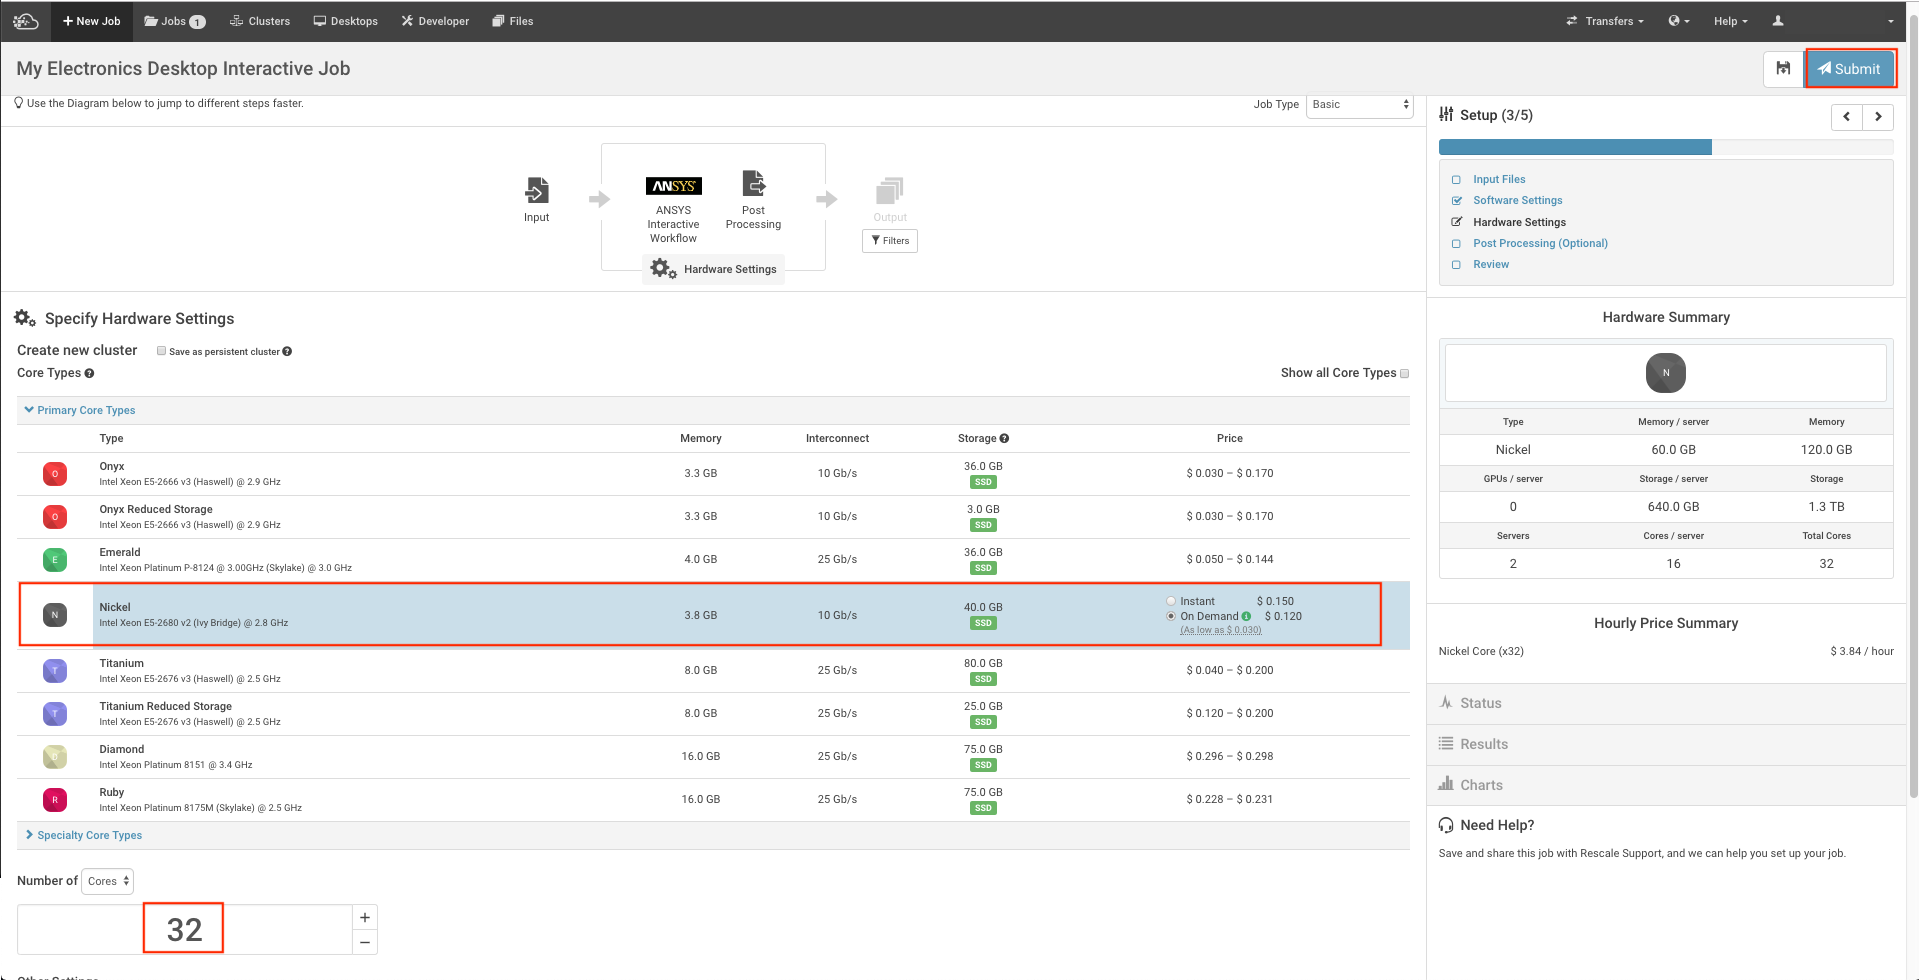Select the Input step icon in diagram

pyautogui.click(x=537, y=190)
